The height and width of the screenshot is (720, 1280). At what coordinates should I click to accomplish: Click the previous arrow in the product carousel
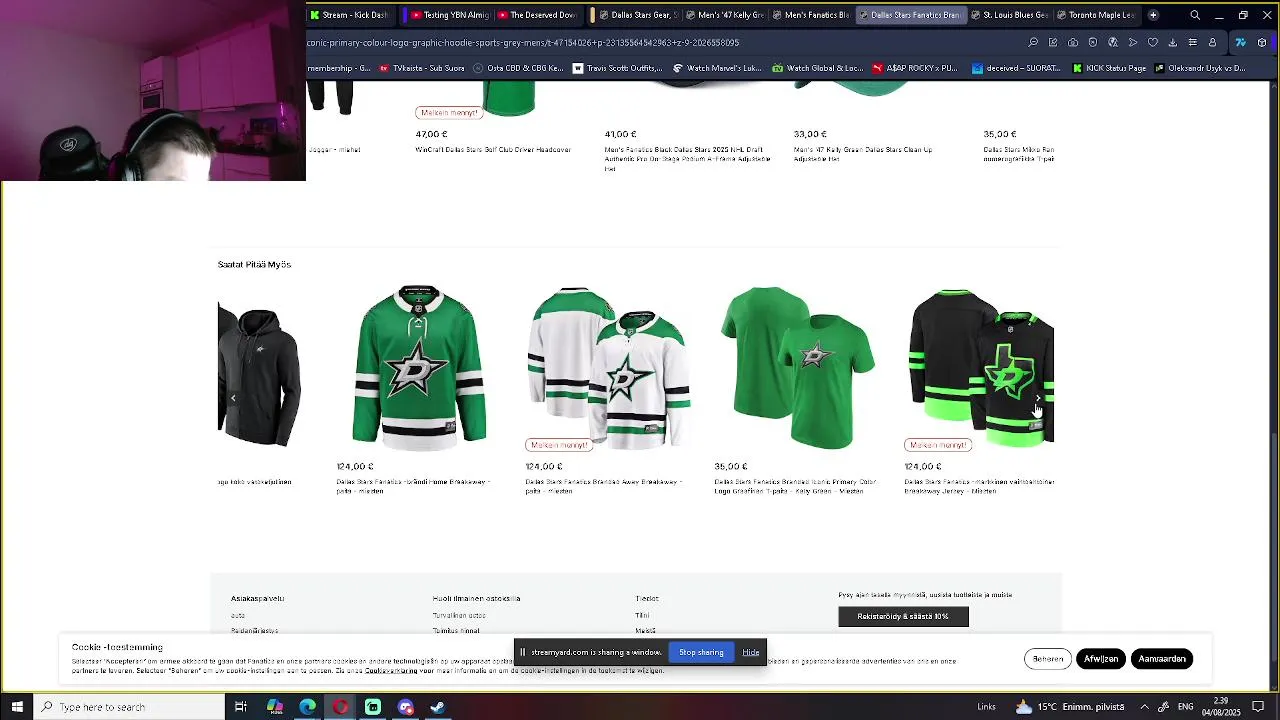(233, 398)
